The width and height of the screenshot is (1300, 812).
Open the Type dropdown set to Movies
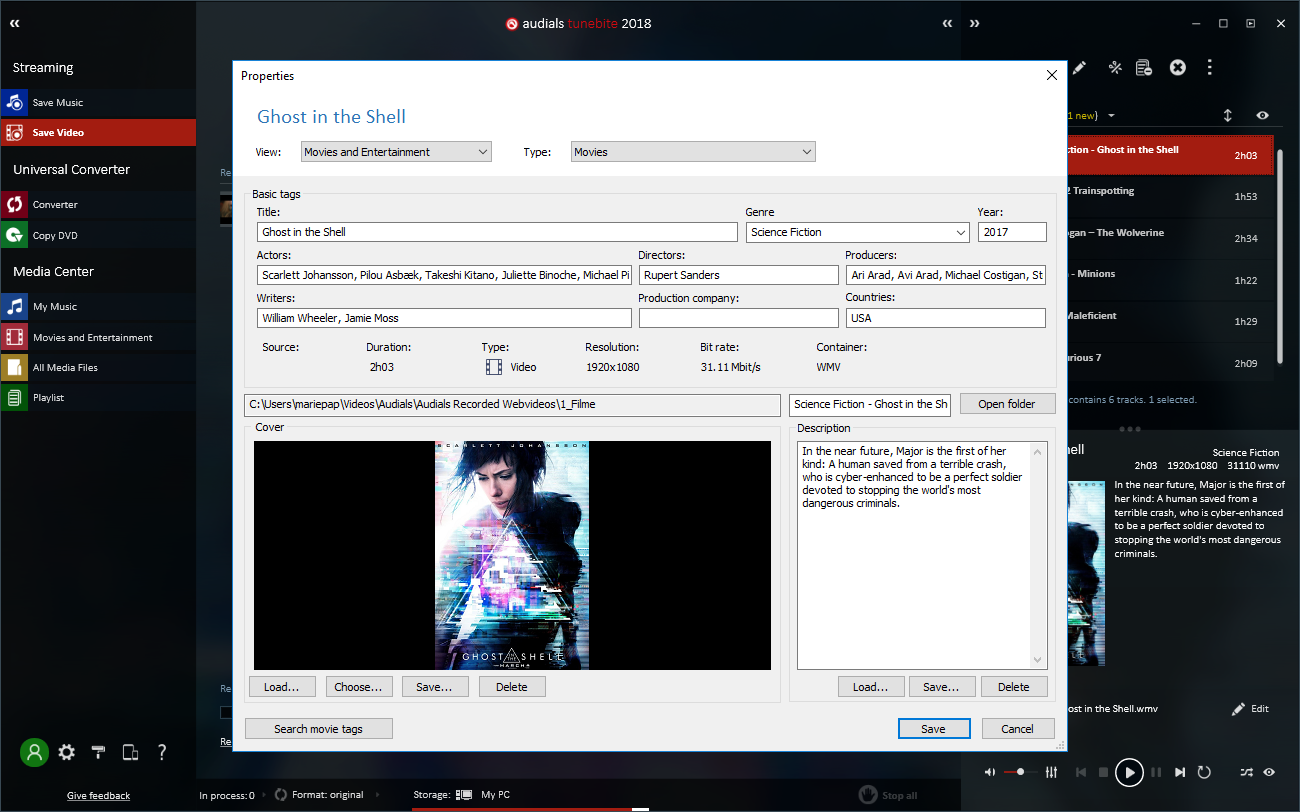693,152
